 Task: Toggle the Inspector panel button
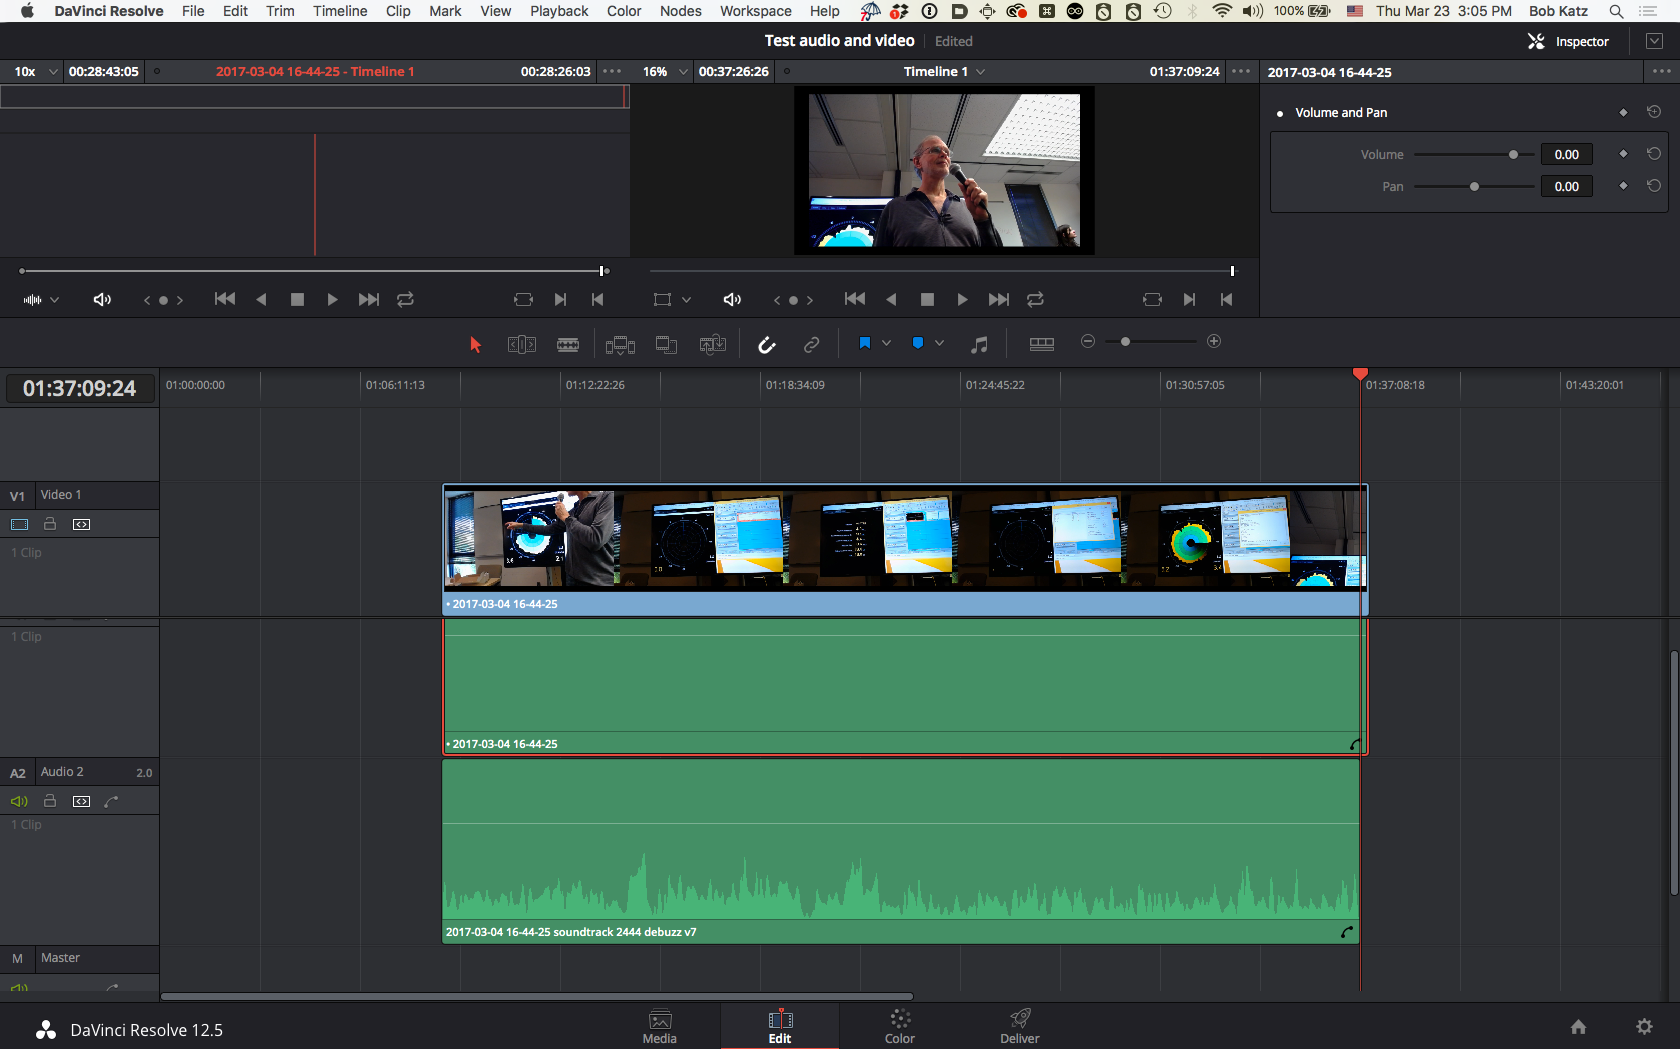click(x=1568, y=41)
